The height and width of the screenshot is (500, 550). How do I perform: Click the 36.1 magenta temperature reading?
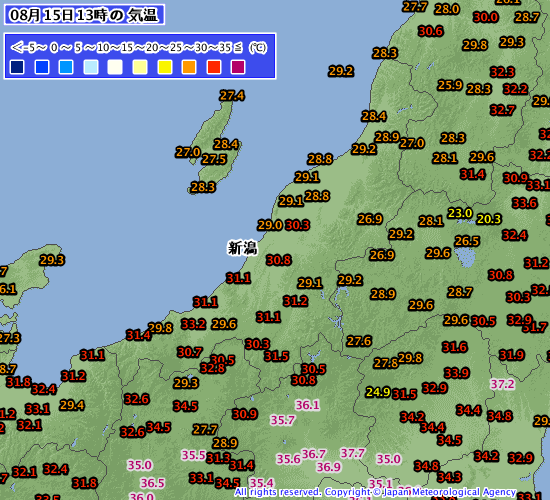[x=307, y=405]
